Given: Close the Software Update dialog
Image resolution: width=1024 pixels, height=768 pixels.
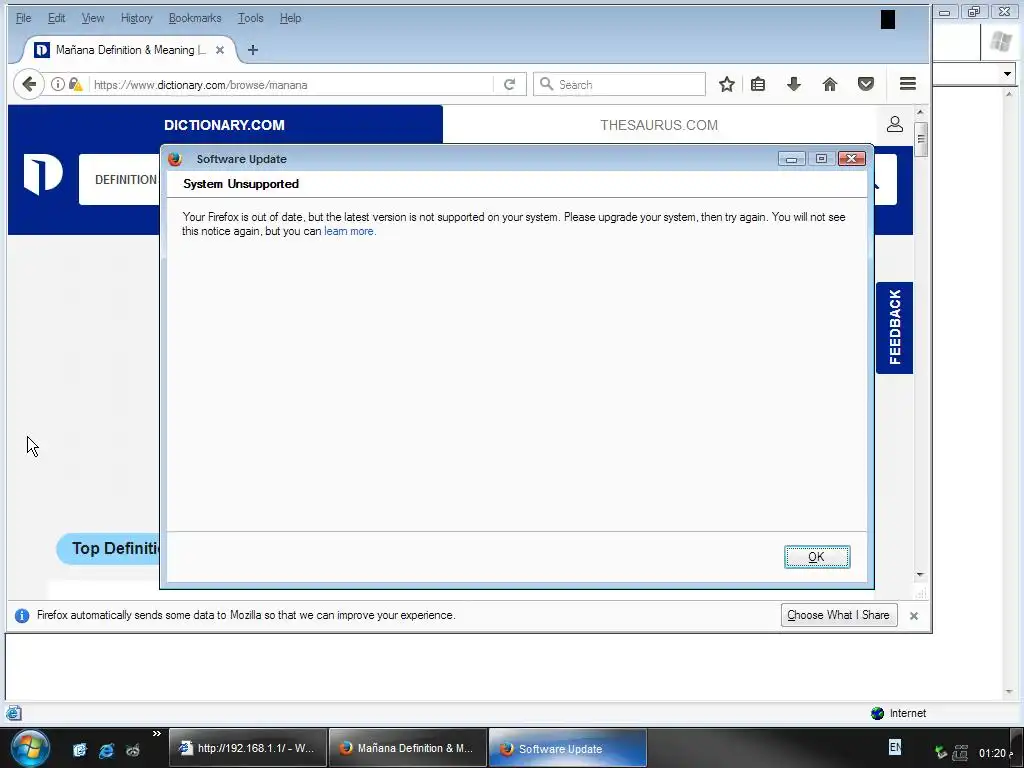Looking at the screenshot, I should pyautogui.click(x=852, y=159).
